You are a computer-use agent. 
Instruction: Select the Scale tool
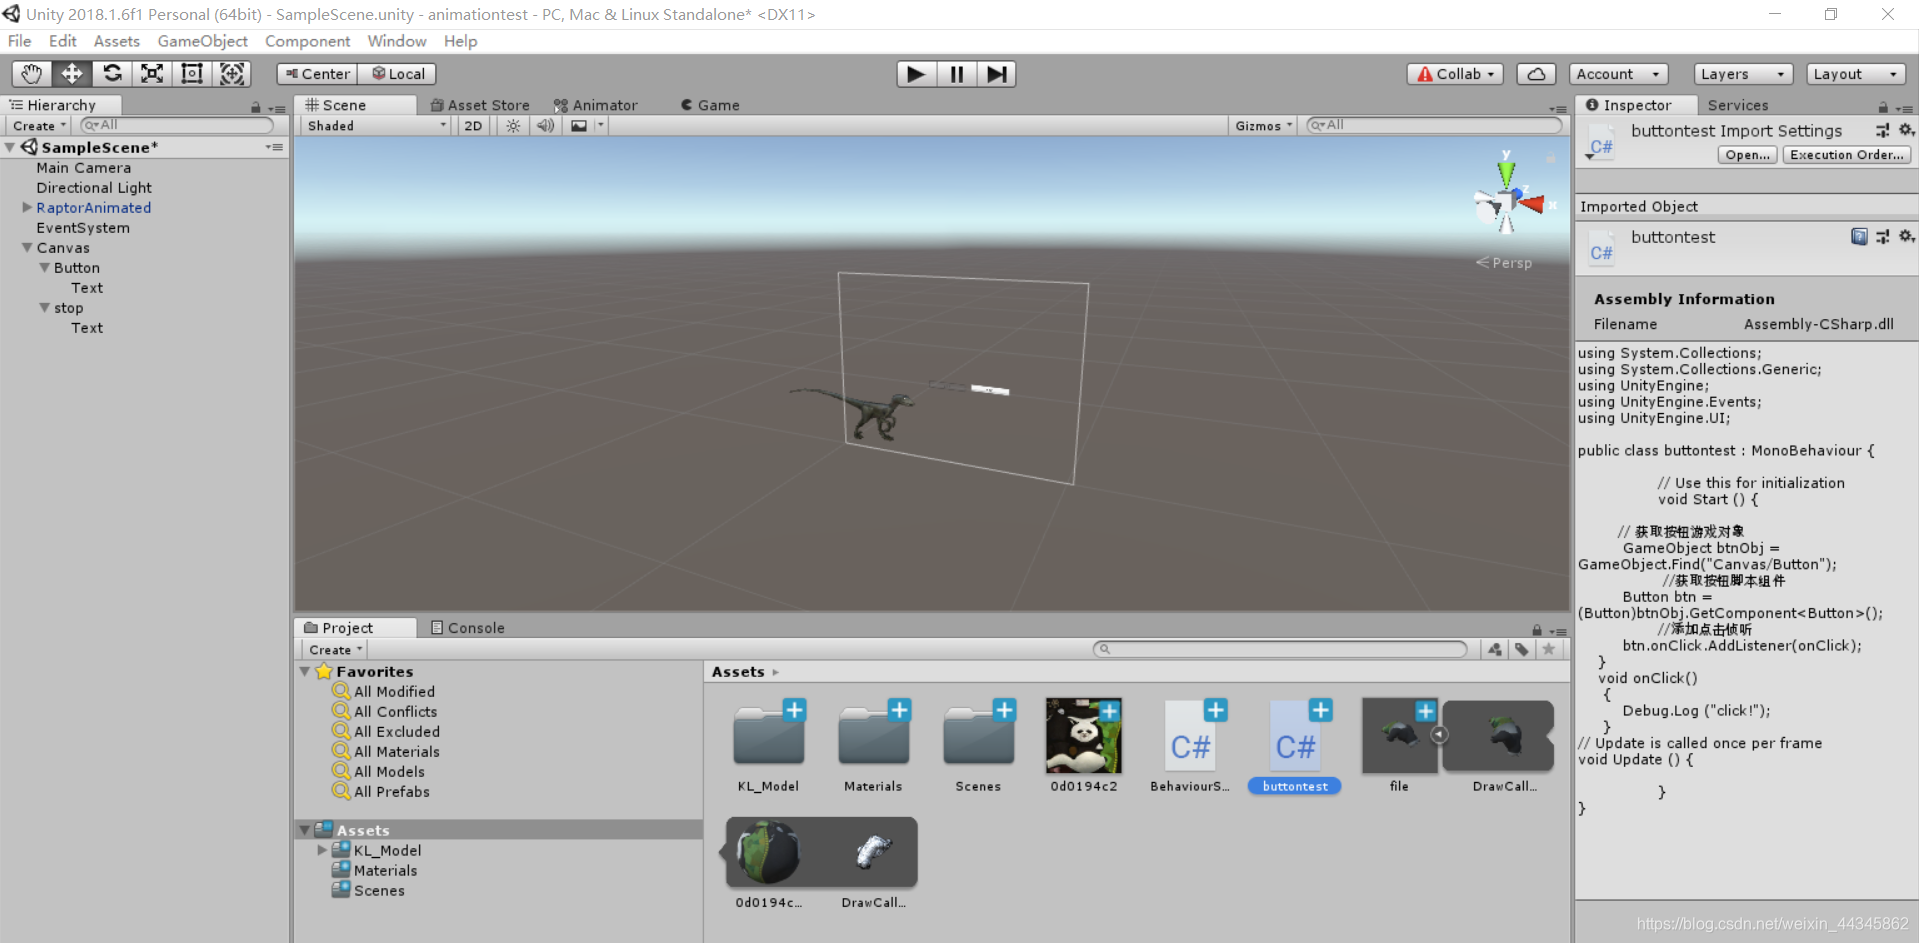(152, 74)
